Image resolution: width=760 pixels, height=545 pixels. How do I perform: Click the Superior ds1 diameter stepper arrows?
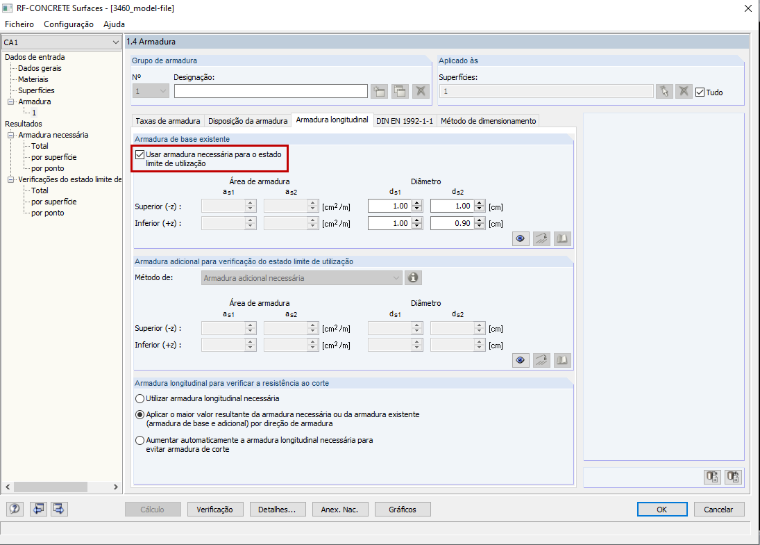[417, 206]
